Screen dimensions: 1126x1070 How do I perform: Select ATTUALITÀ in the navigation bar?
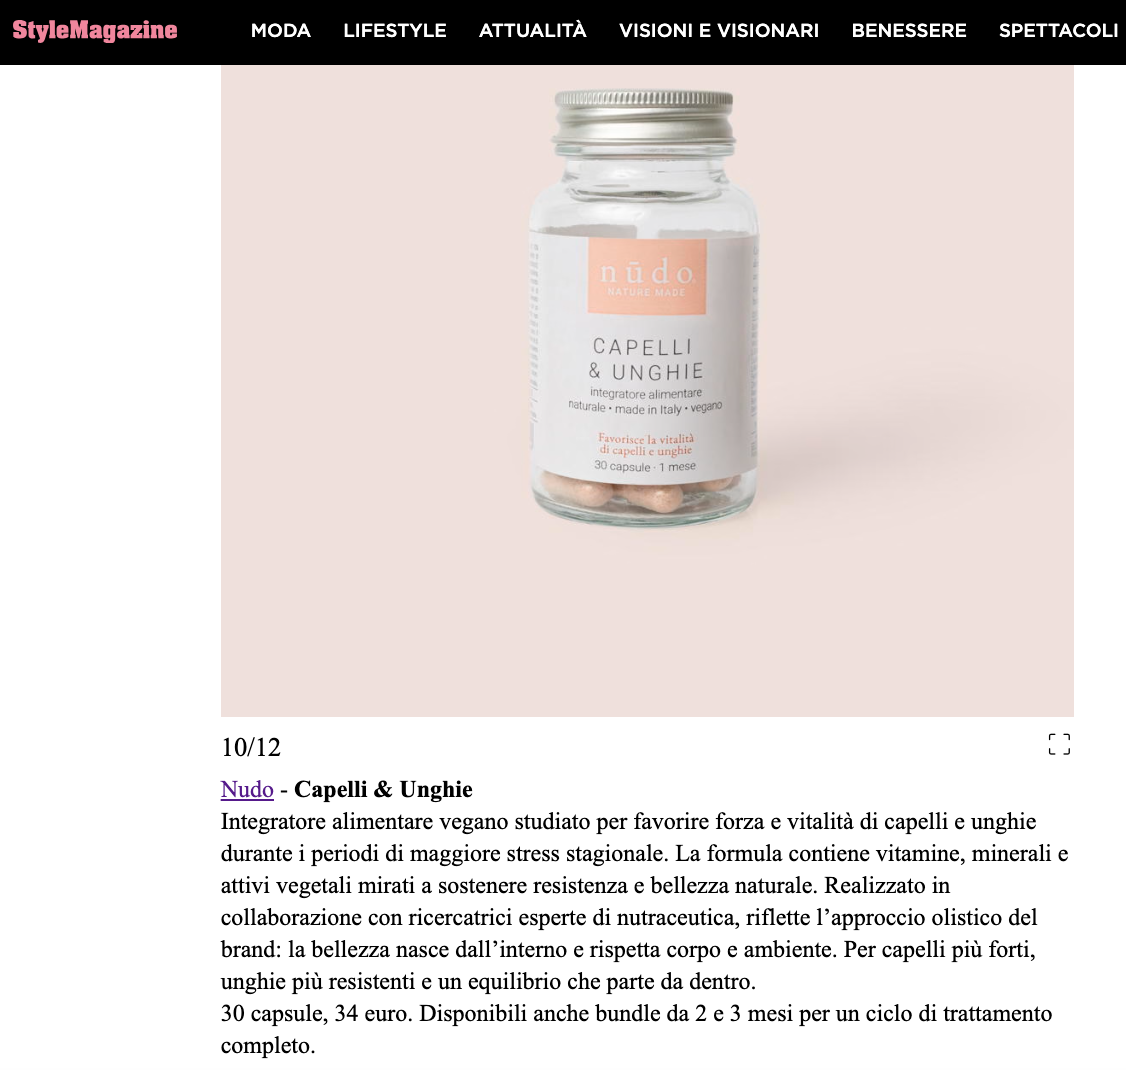[533, 31]
